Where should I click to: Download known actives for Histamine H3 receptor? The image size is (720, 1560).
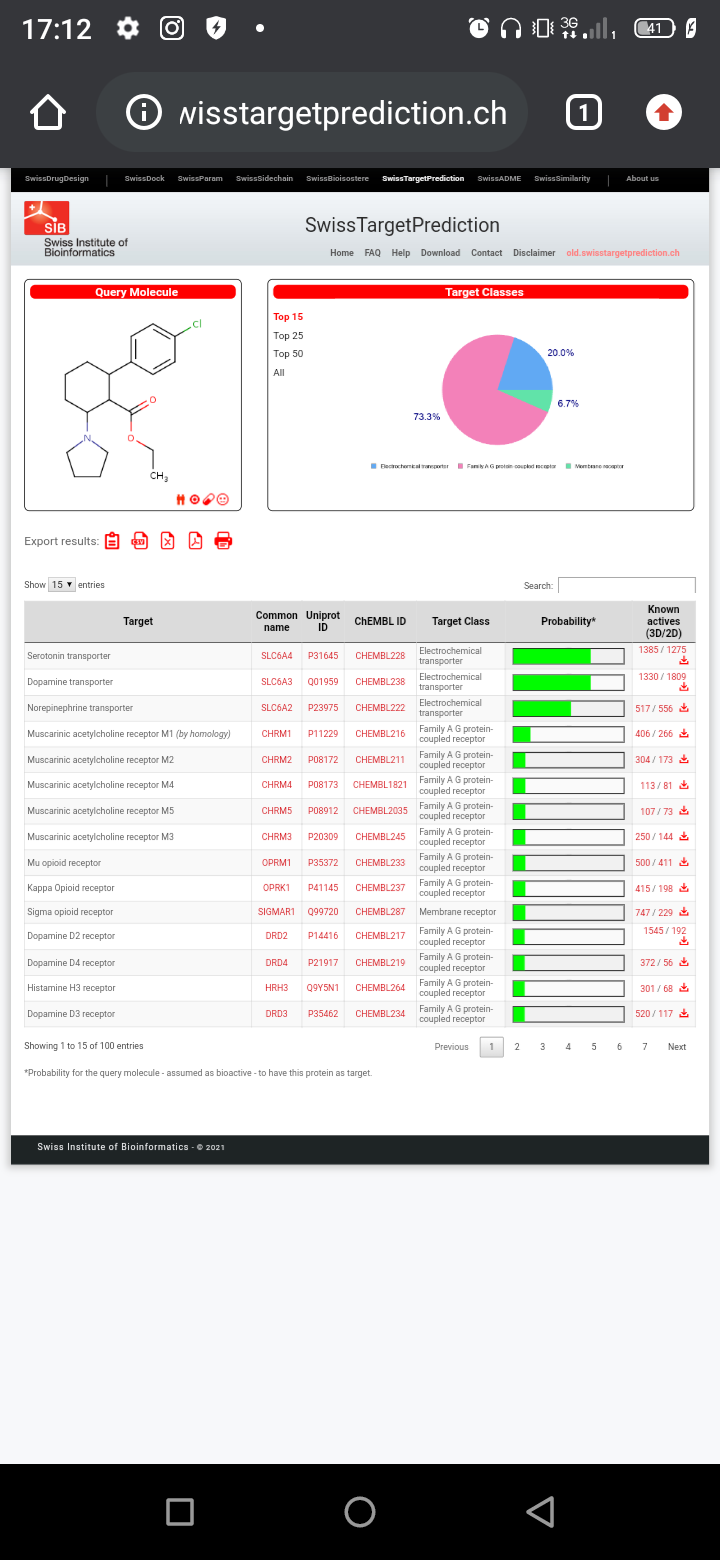tap(684, 988)
